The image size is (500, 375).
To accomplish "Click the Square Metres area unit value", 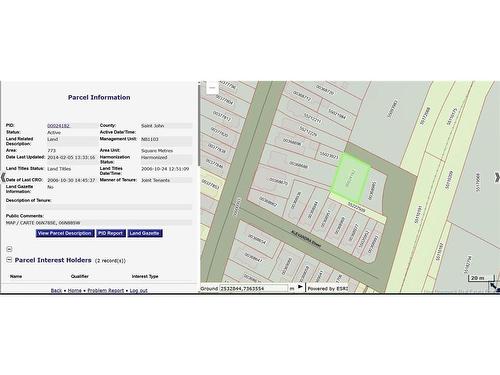I will pos(157,151).
